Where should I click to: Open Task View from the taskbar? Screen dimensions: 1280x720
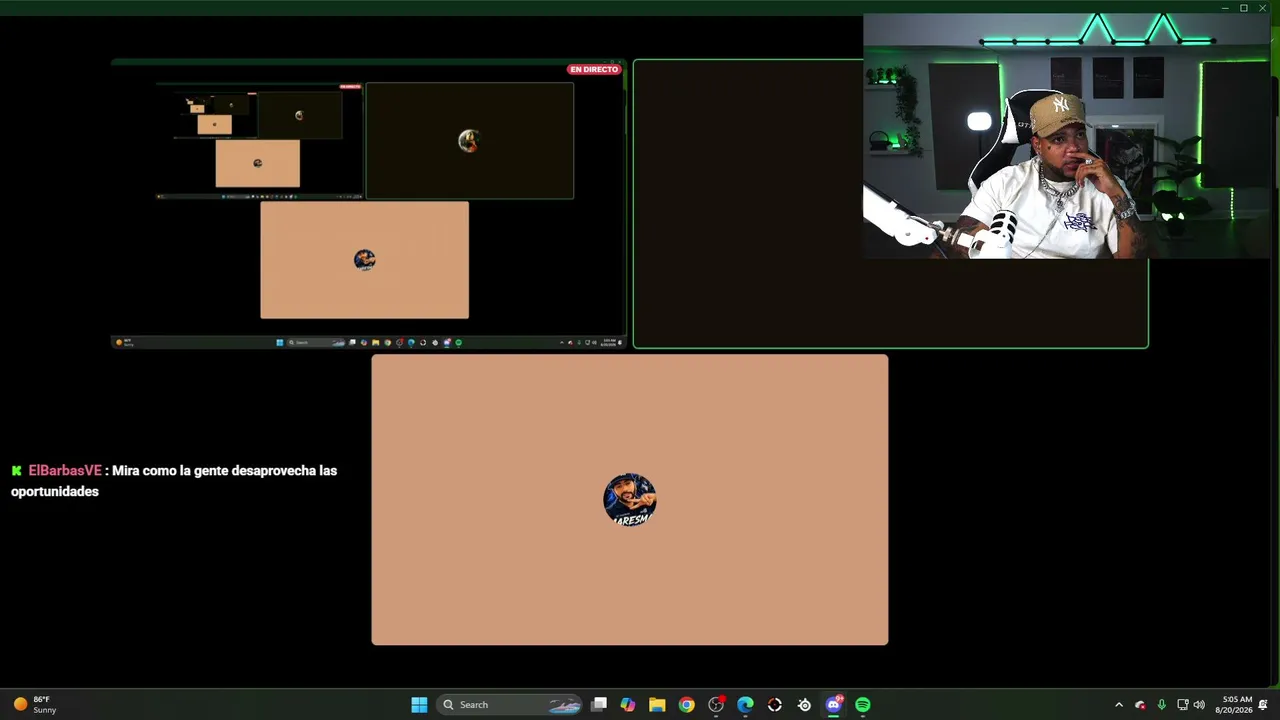pos(599,705)
